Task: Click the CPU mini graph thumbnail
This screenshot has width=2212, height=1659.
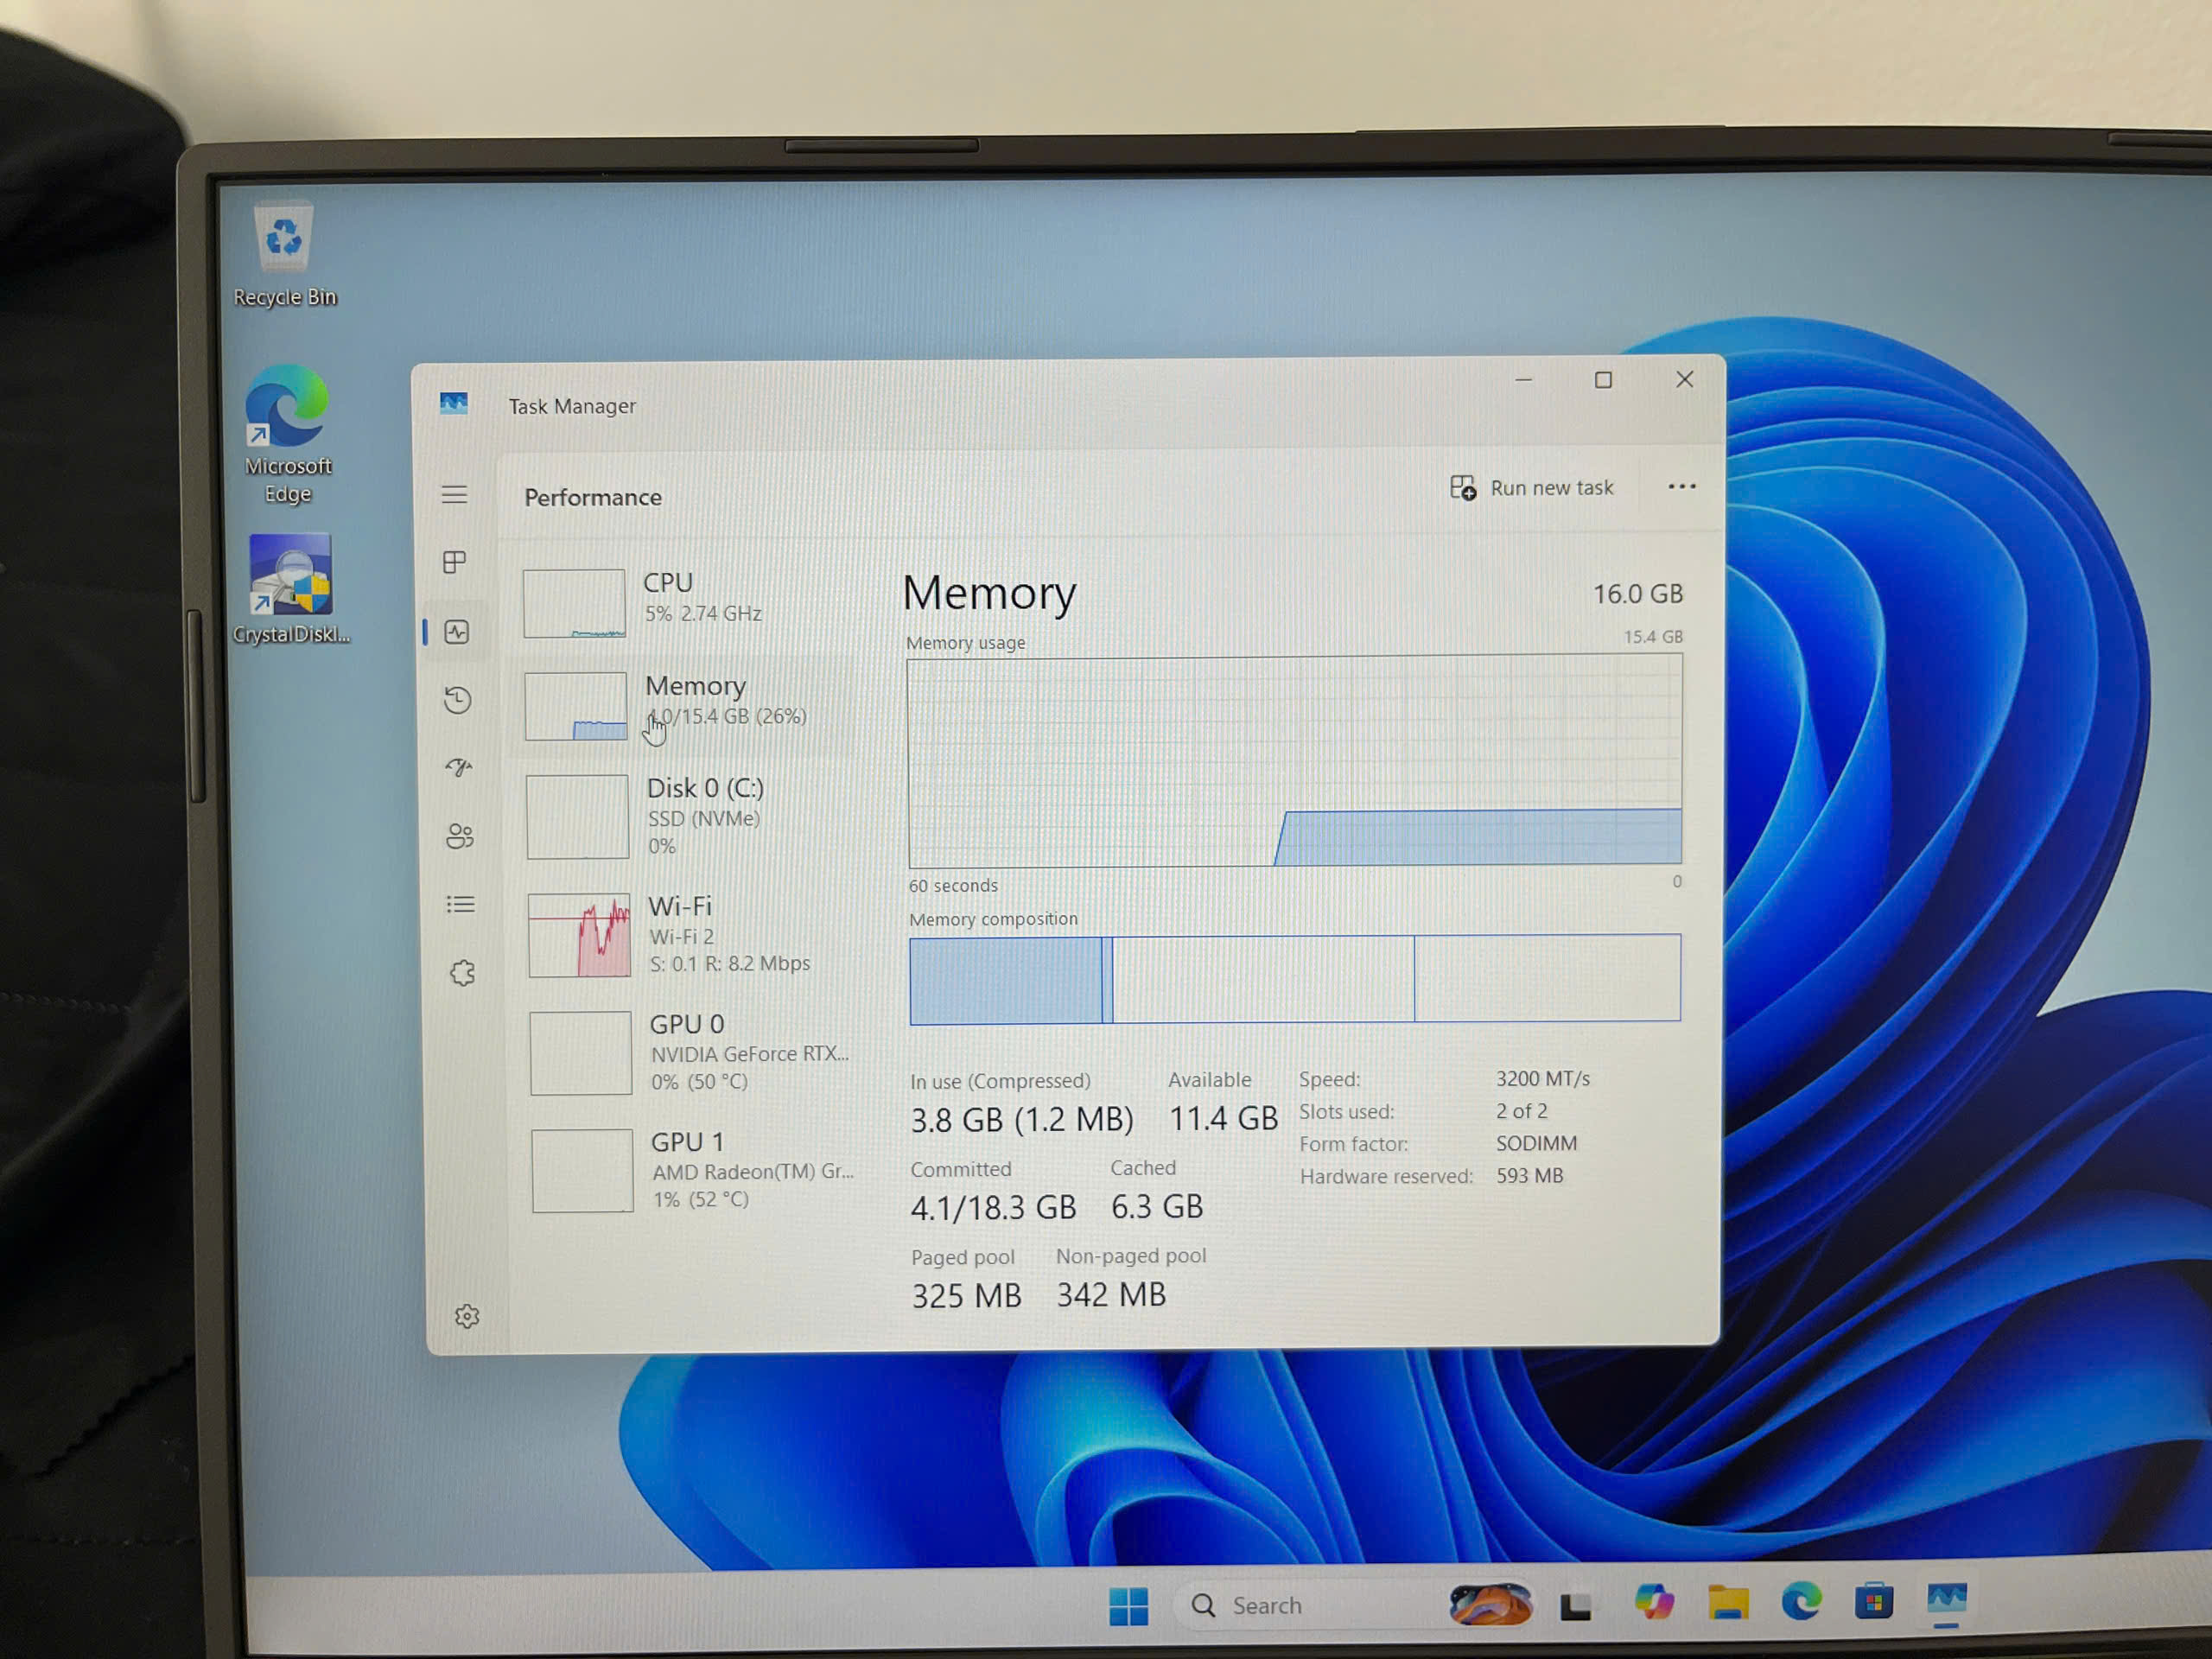Action: (x=574, y=603)
